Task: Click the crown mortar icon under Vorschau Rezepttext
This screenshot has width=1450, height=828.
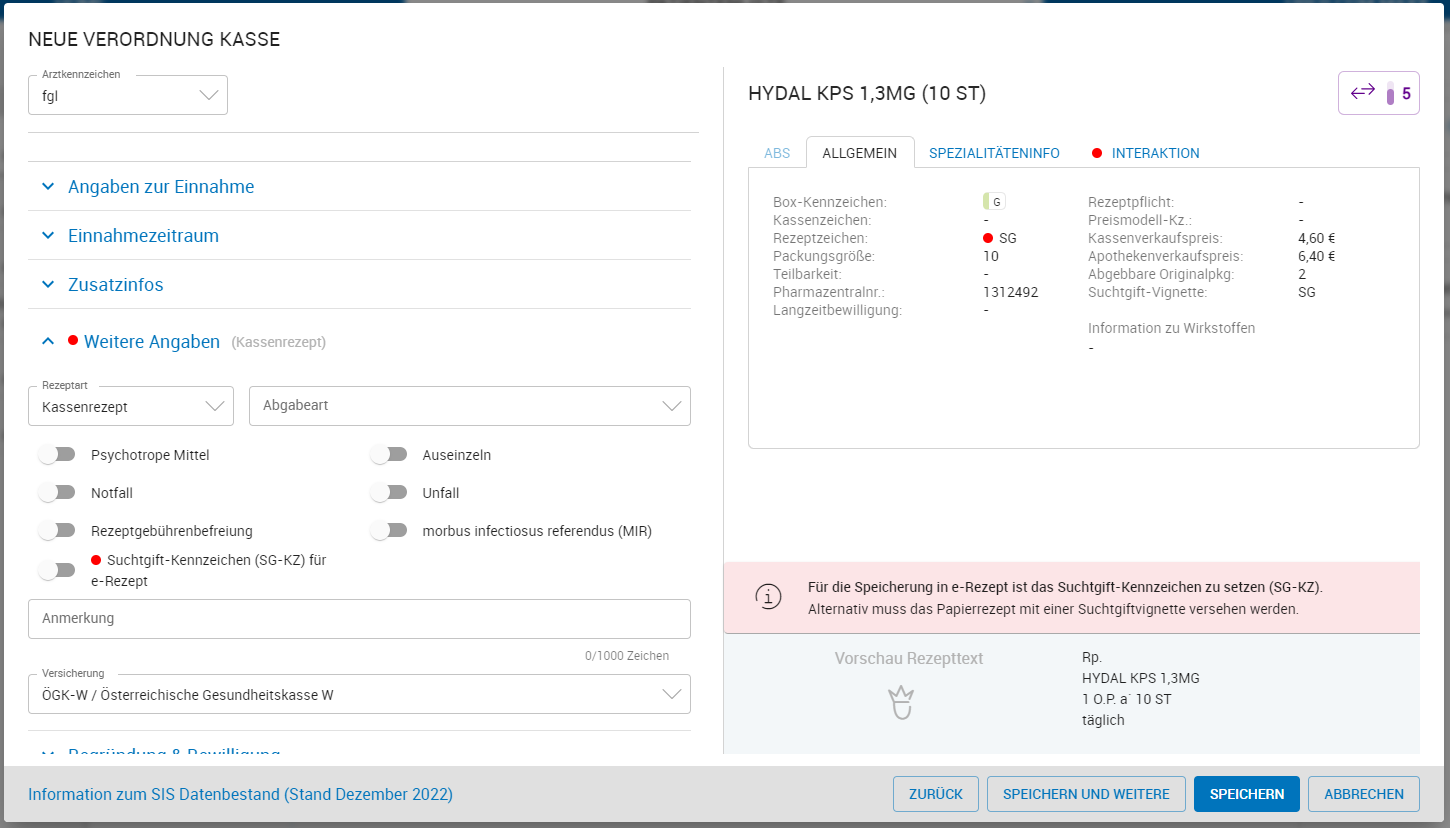Action: tap(902, 702)
